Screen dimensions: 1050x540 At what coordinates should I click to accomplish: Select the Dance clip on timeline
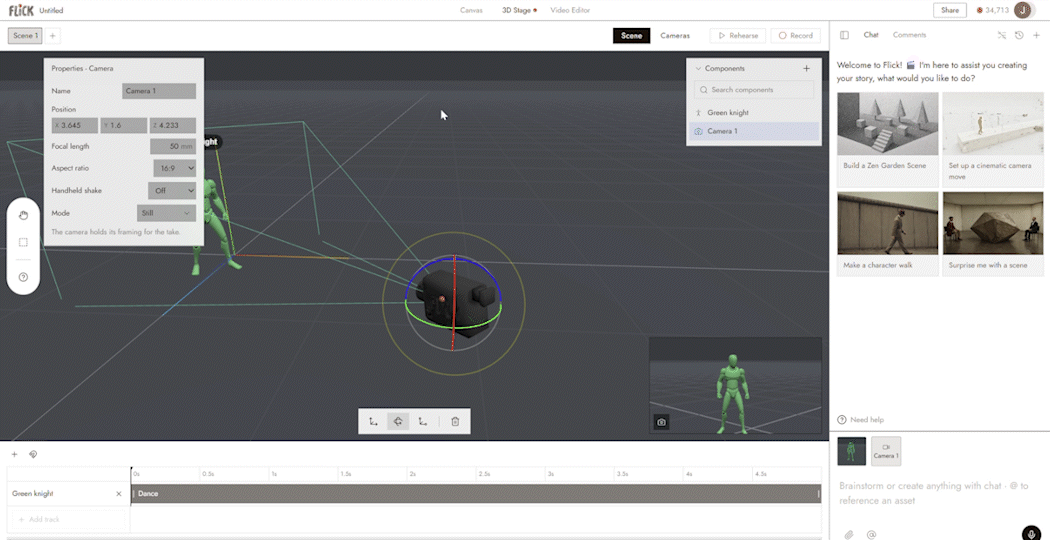tap(475, 494)
